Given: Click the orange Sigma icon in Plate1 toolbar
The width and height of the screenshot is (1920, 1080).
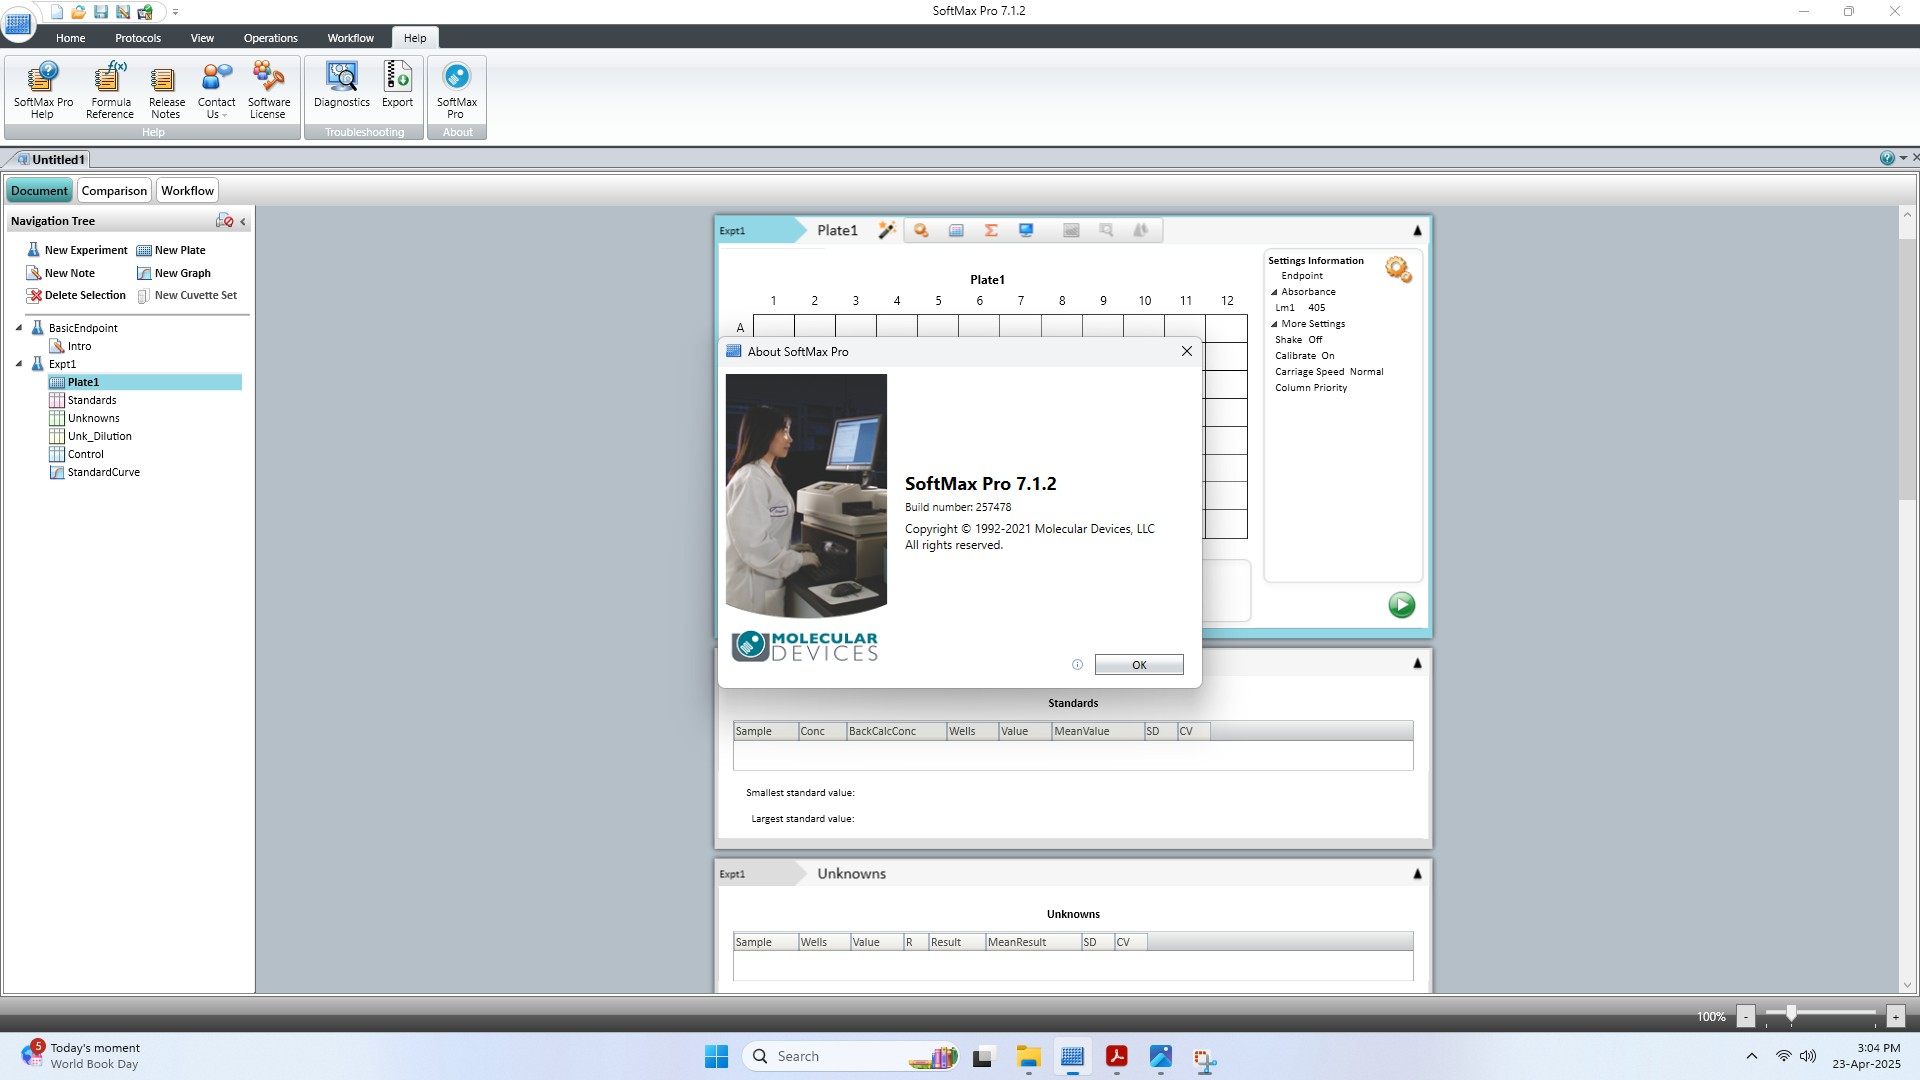Looking at the screenshot, I should 991,230.
